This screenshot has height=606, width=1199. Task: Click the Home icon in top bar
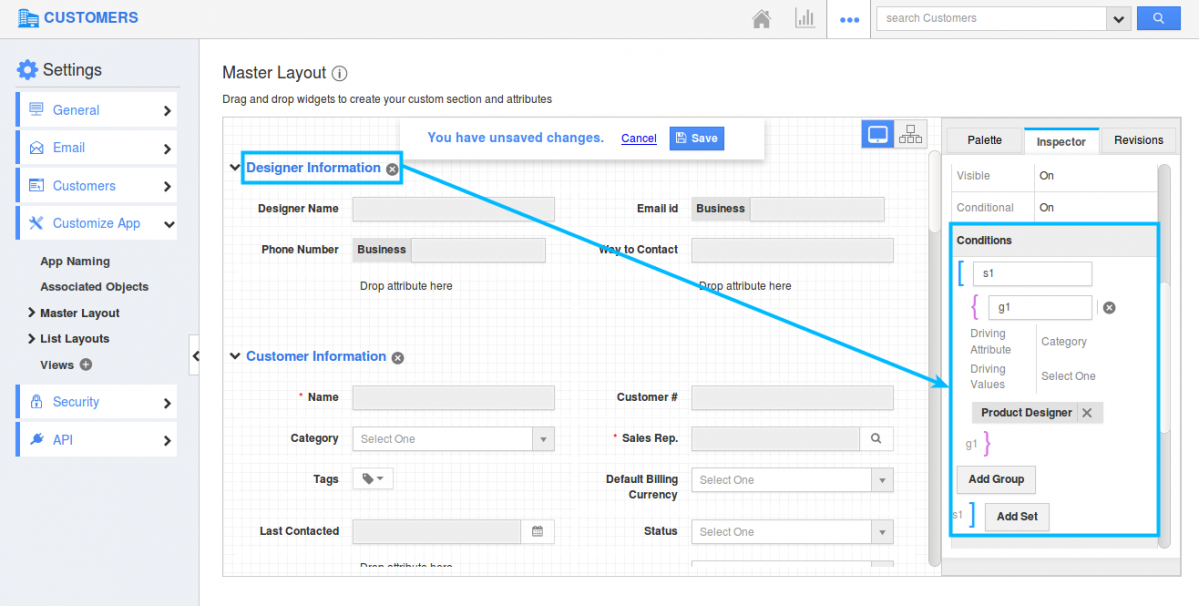(762, 18)
